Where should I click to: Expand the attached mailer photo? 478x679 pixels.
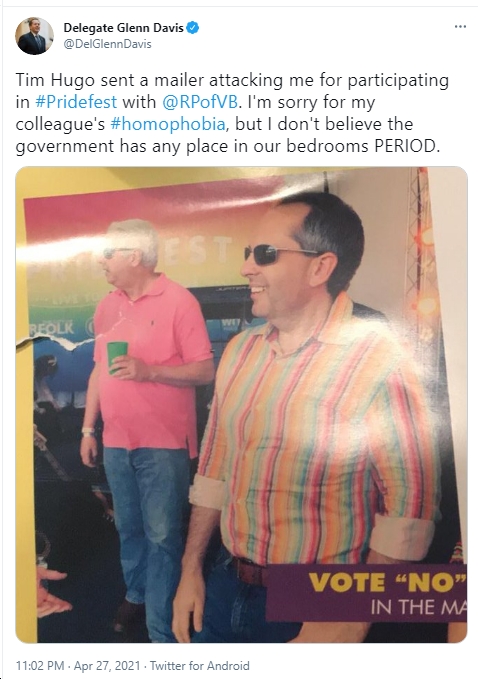coord(242,405)
